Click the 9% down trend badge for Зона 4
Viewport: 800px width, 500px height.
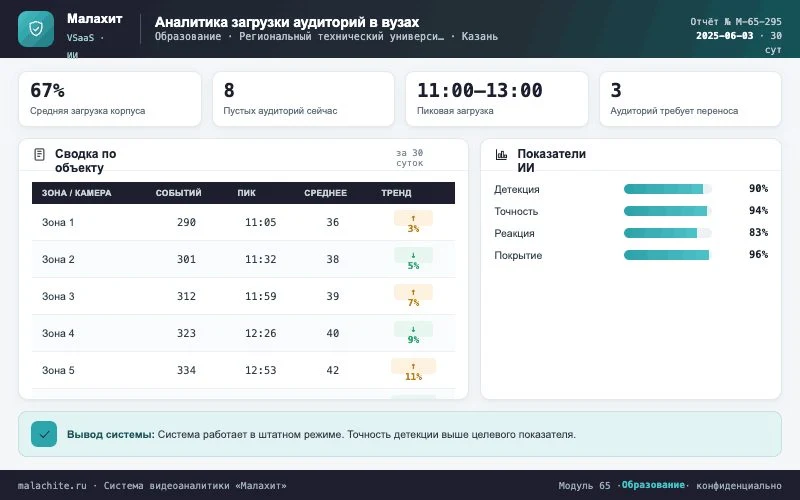(413, 333)
